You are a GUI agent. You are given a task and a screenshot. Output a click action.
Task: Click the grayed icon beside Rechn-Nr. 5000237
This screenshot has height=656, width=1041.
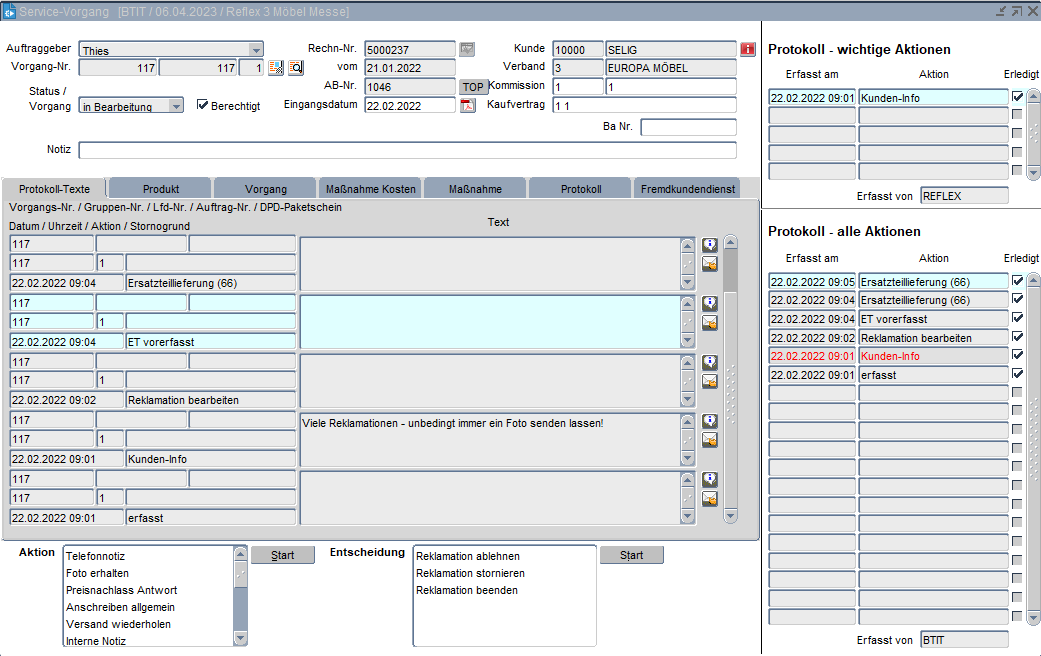467,49
